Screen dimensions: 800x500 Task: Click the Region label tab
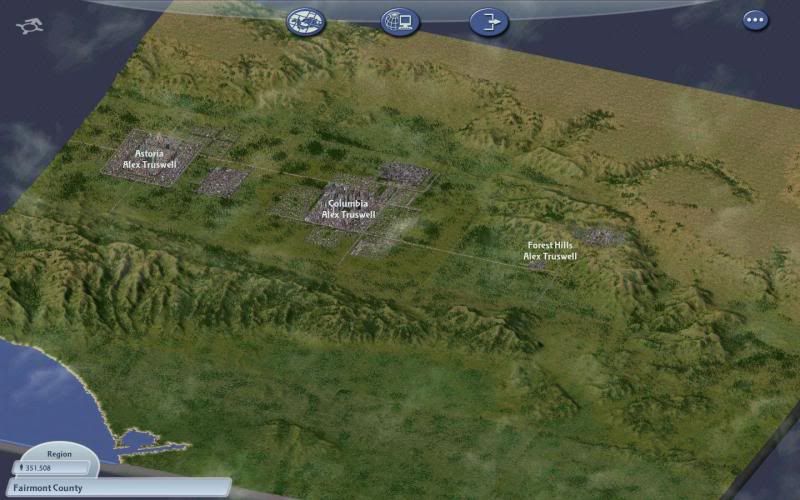(x=59, y=454)
